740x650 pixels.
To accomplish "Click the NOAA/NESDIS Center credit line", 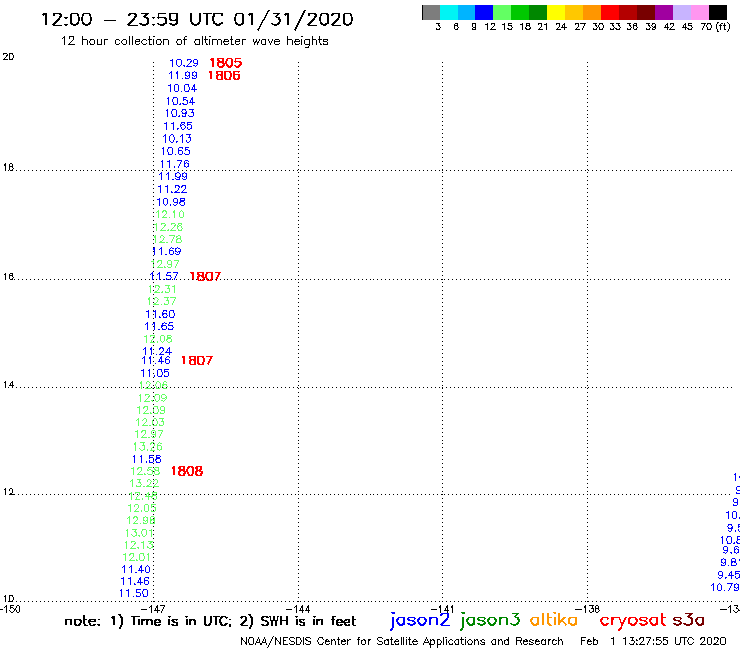I will click(x=402, y=642).
